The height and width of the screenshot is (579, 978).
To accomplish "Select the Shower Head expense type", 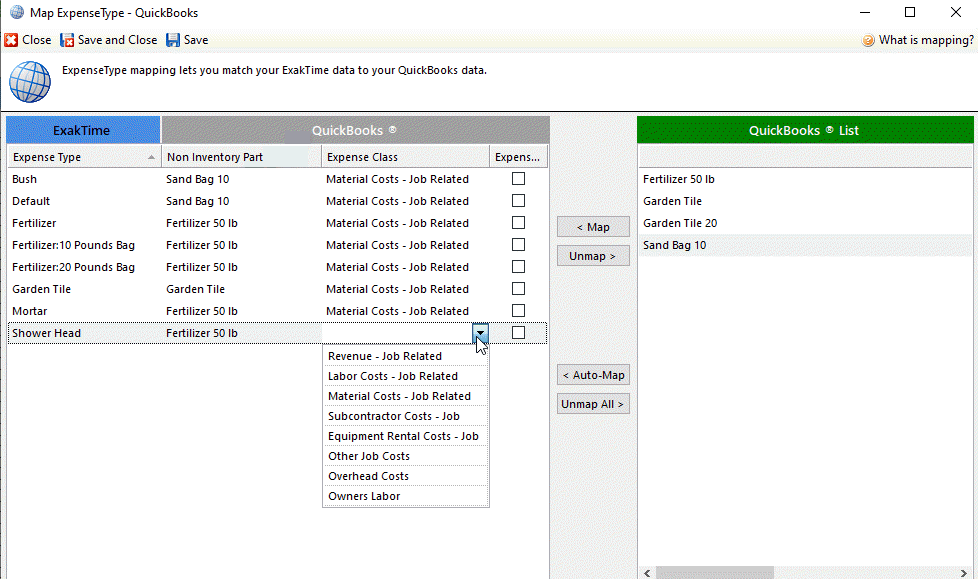I will click(x=46, y=333).
